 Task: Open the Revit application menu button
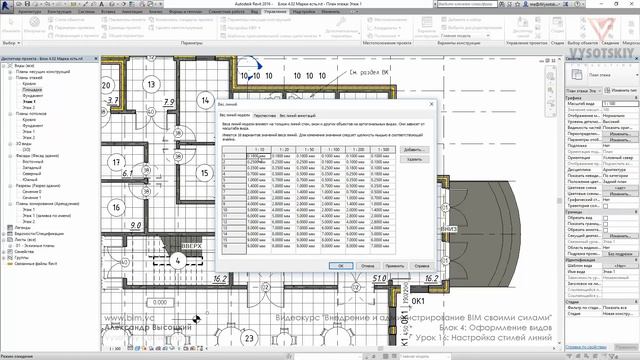(6, 6)
